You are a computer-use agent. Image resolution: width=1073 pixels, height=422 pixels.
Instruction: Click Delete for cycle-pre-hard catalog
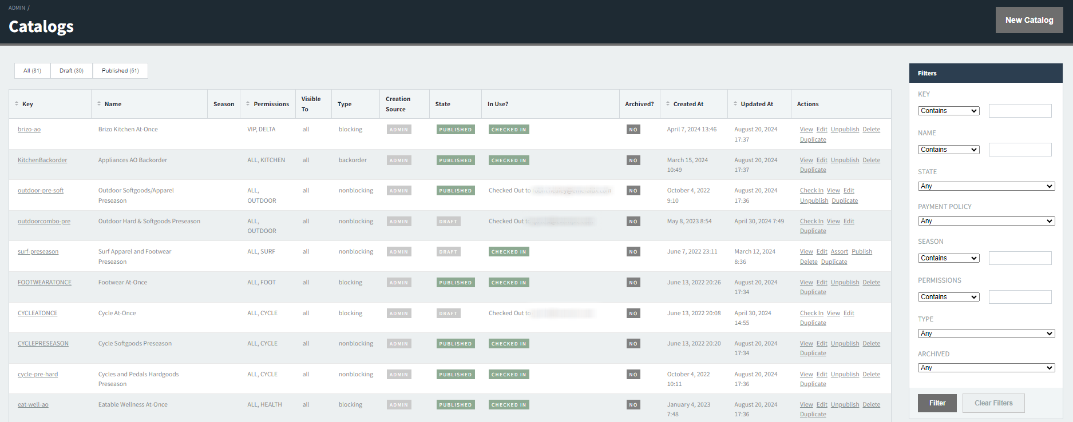tap(871, 374)
